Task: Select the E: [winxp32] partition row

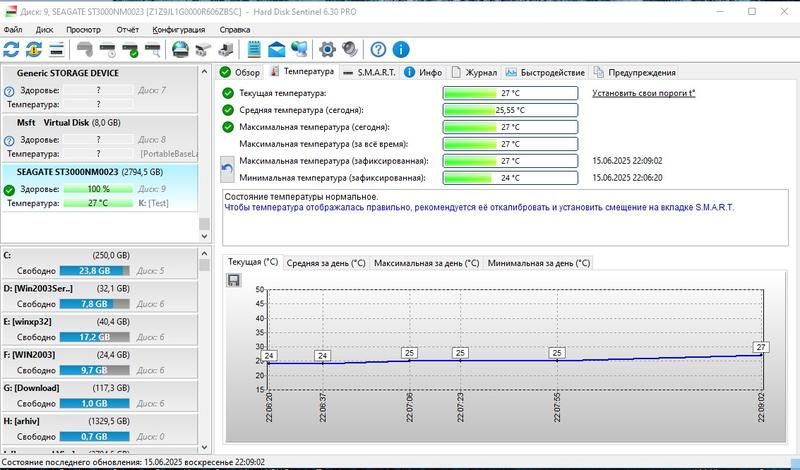Action: point(99,330)
